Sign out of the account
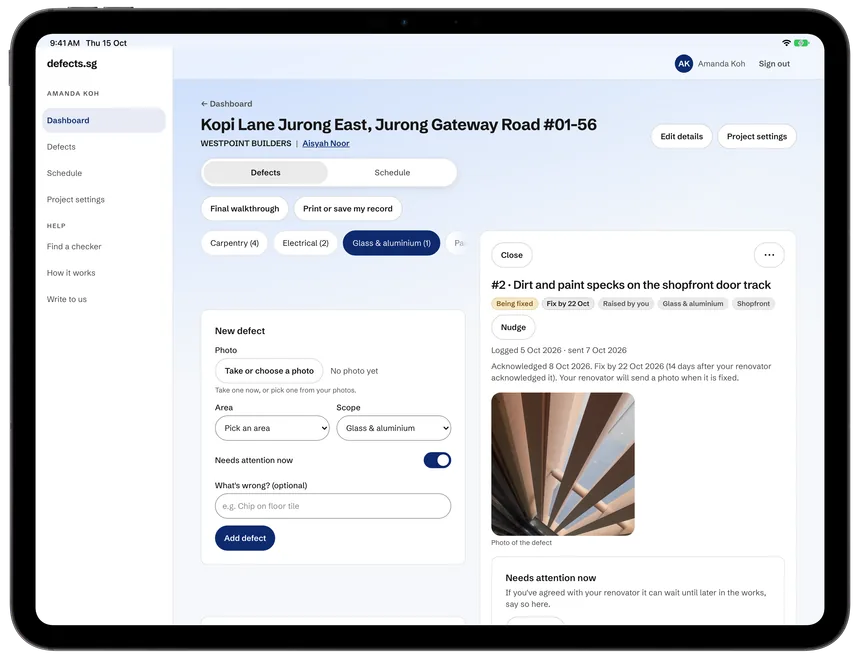Screen dimensions: 860x659 tap(774, 64)
